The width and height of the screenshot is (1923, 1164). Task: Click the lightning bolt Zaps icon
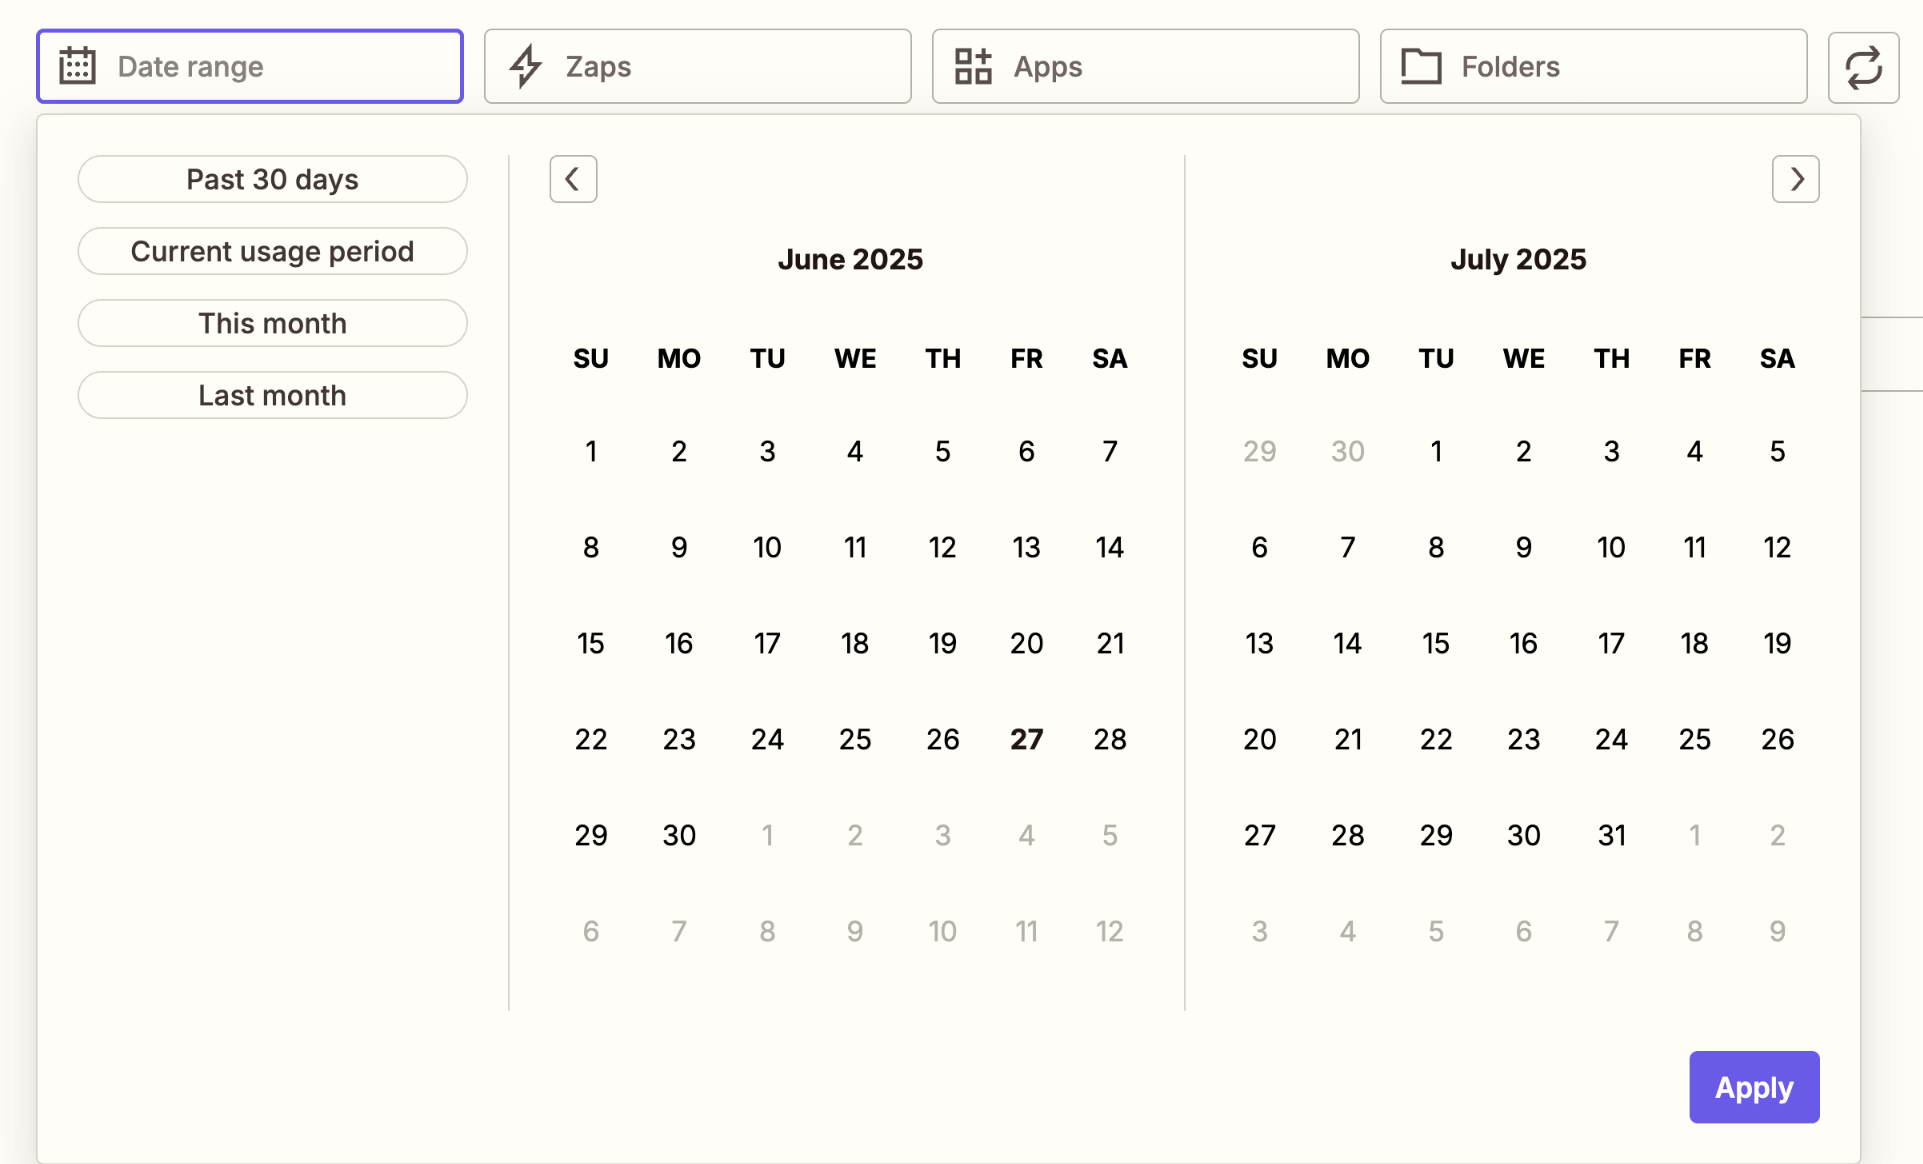coord(526,66)
